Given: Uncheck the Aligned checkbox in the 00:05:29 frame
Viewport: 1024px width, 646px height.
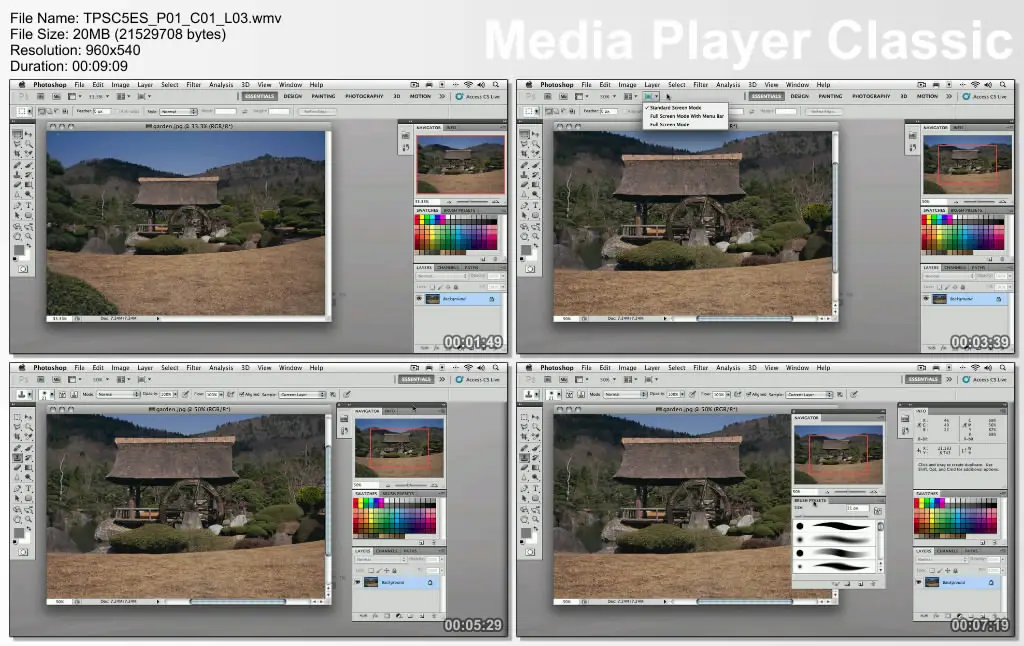Looking at the screenshot, I should [x=242, y=395].
